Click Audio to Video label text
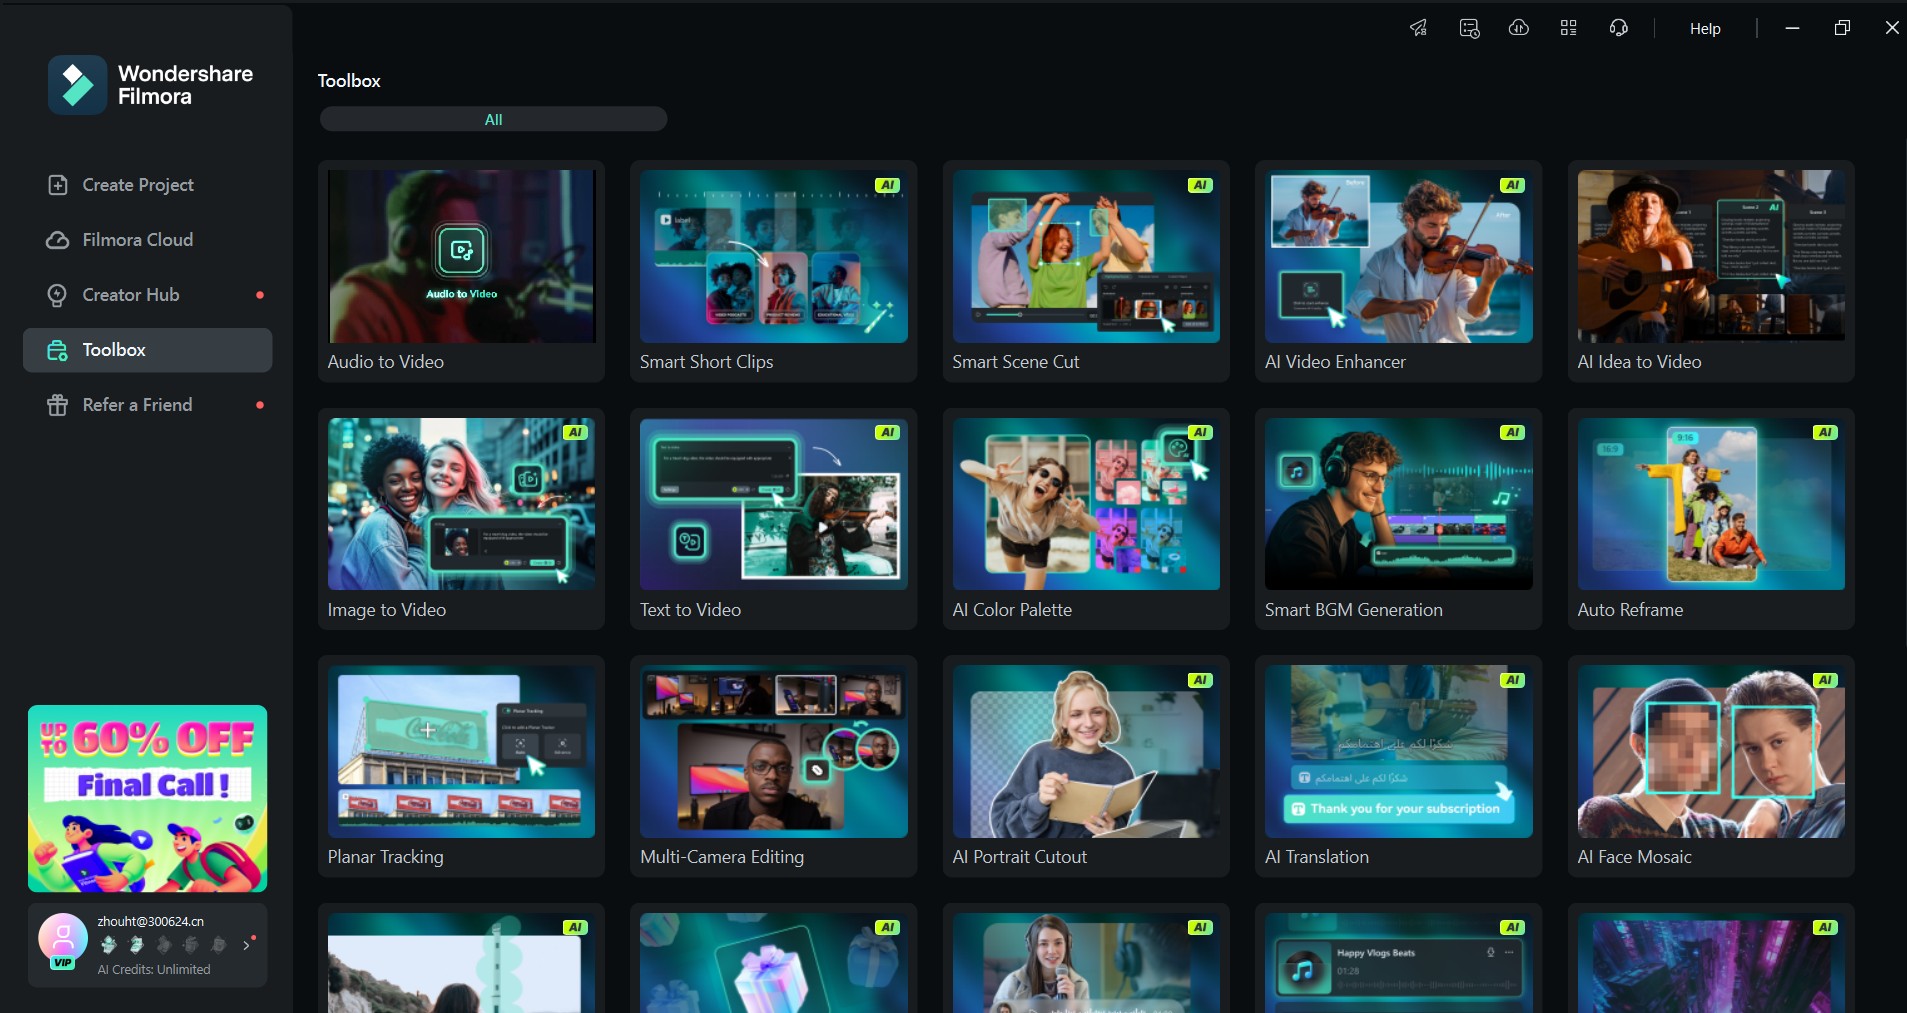Viewport: 1907px width, 1013px height. [x=386, y=362]
